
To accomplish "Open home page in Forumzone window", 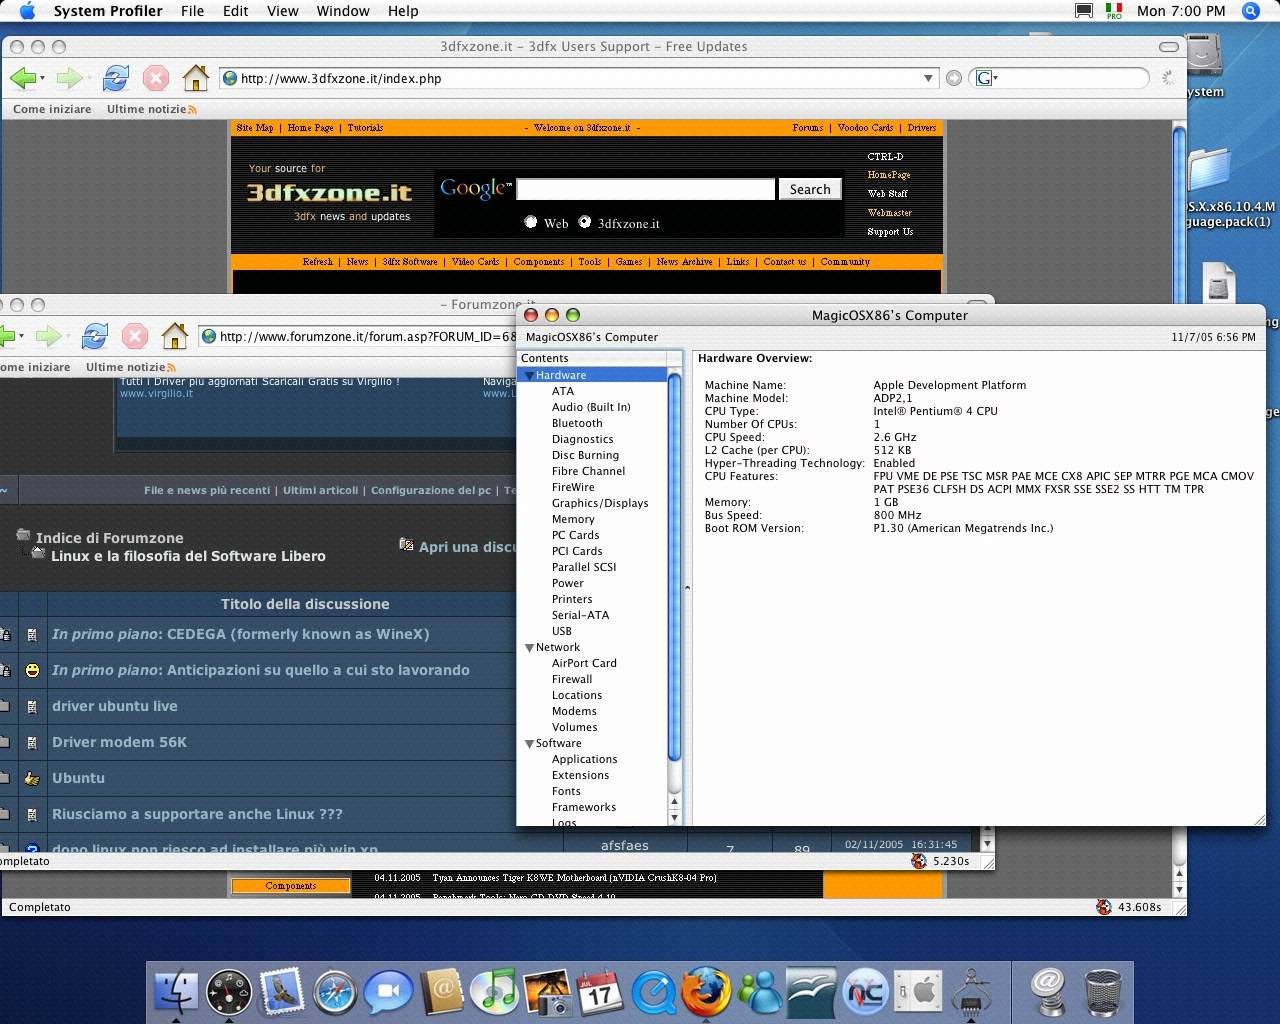I will coord(175,336).
